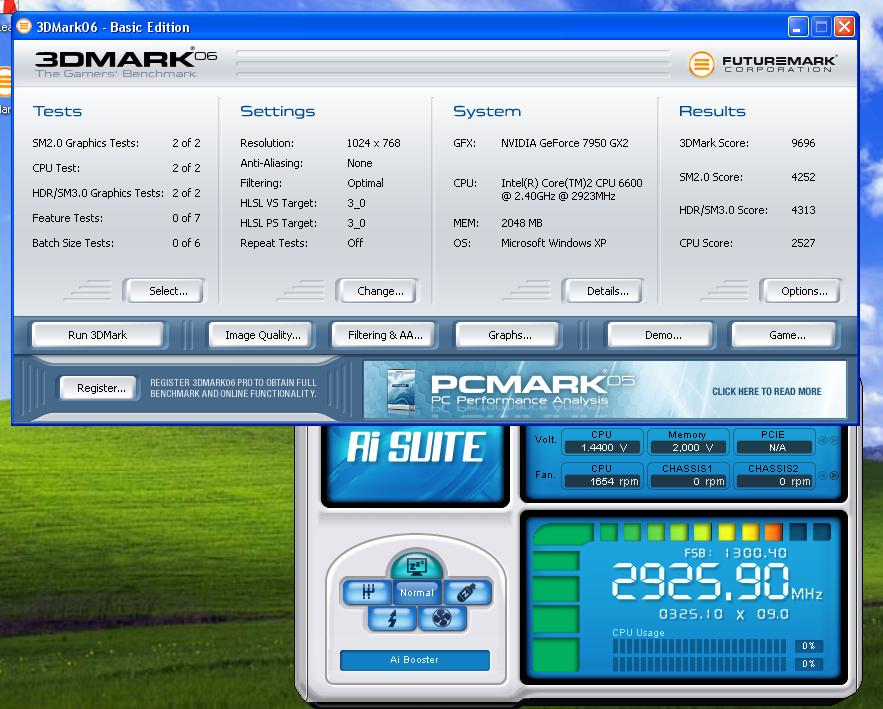Click the Feature Tests count 0 of 7
Image resolution: width=883 pixels, height=709 pixels.
[186, 218]
